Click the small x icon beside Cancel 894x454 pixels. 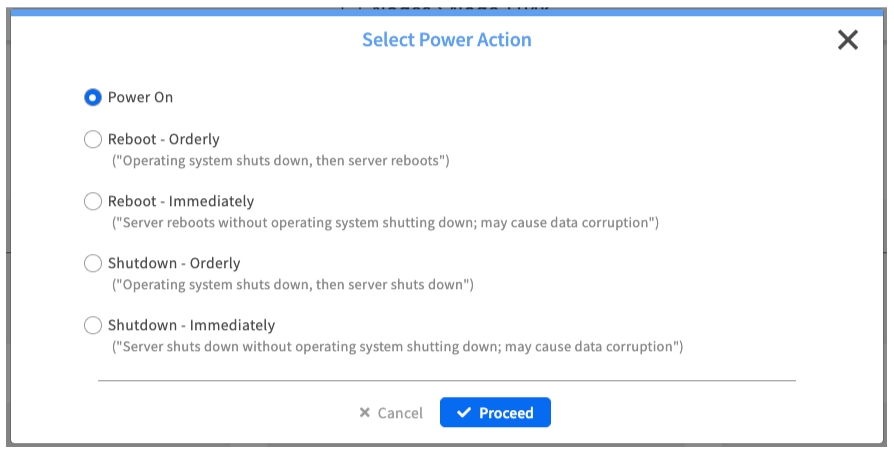pyautogui.click(x=365, y=413)
